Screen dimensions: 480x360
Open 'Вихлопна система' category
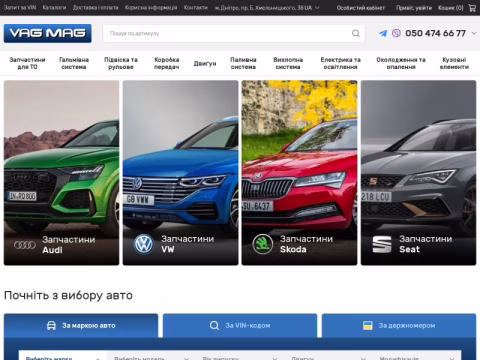pos(288,63)
